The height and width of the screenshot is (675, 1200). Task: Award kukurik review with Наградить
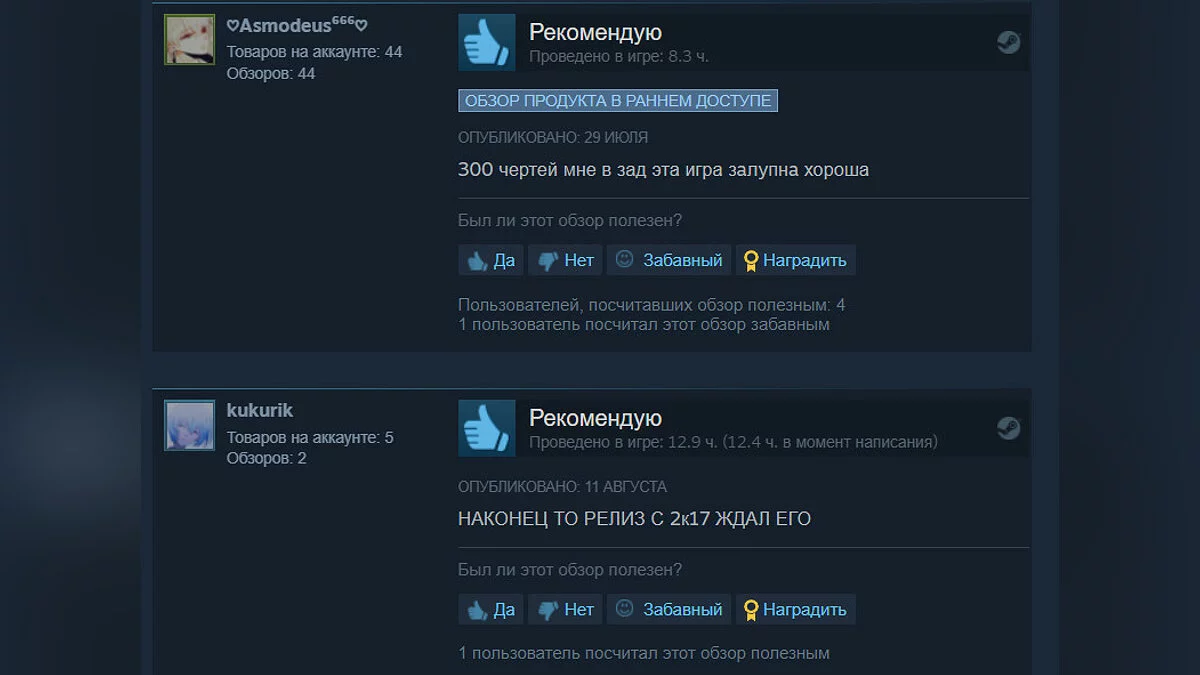pos(796,609)
